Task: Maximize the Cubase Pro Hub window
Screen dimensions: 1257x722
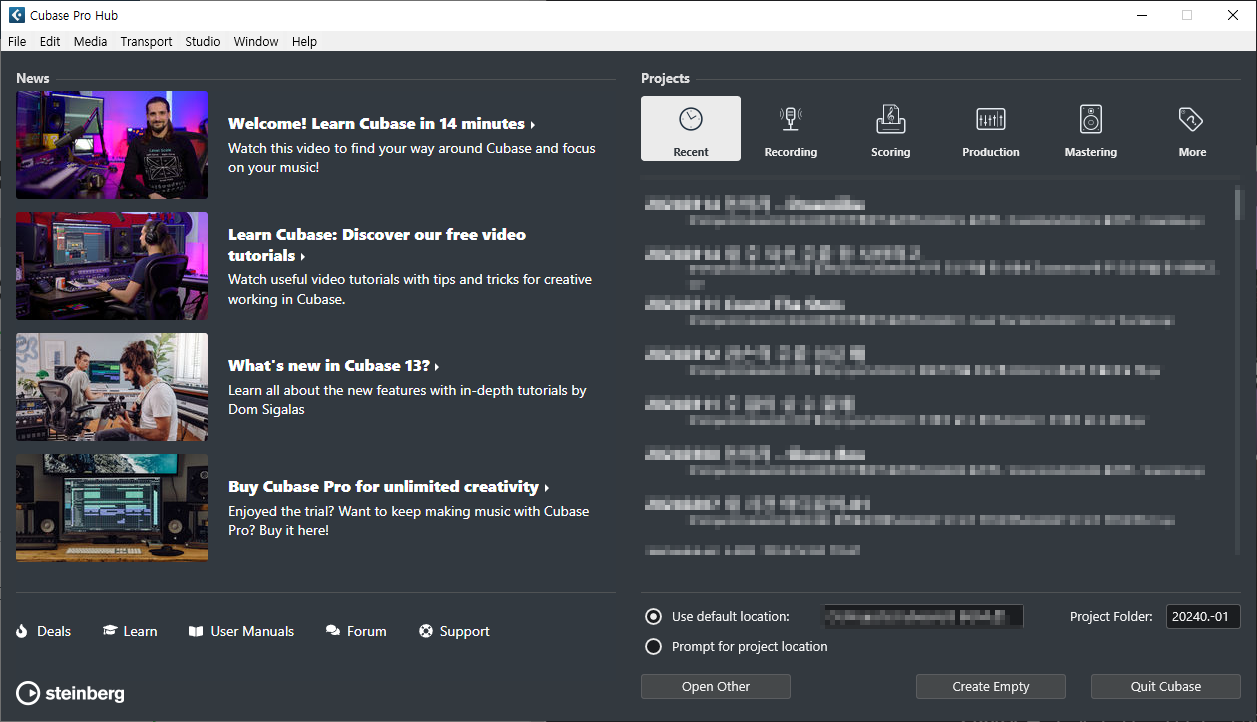Action: [1187, 15]
